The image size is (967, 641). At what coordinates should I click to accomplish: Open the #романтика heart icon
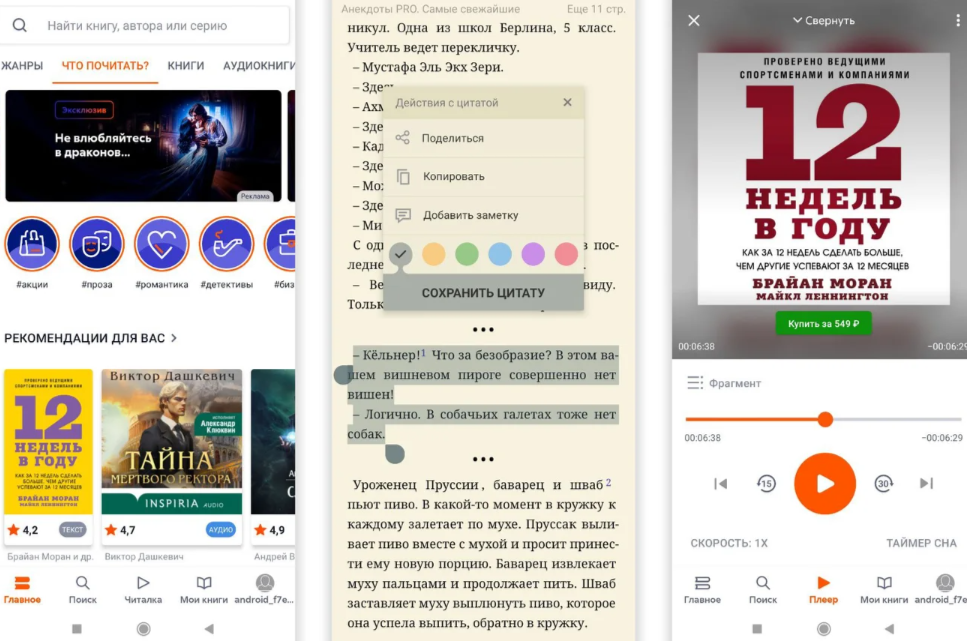162,244
